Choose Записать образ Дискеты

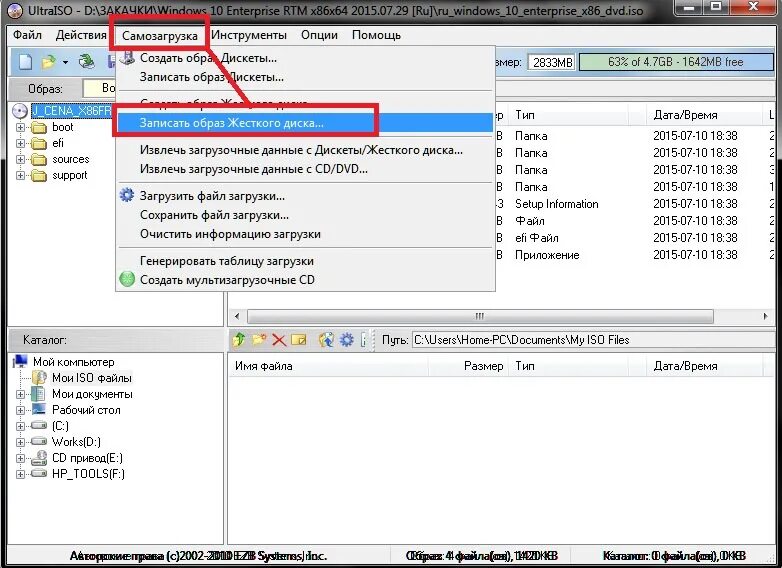(x=305, y=77)
